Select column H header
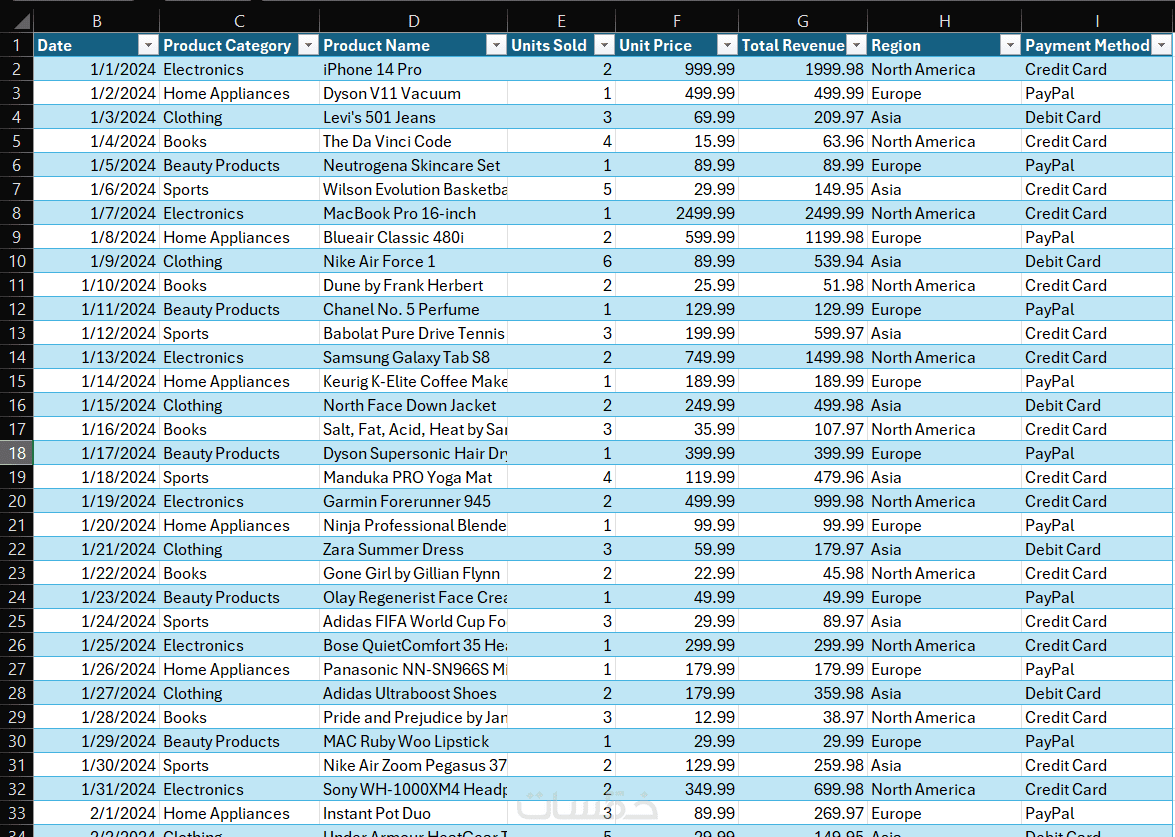This screenshot has width=1175, height=837. [x=944, y=21]
